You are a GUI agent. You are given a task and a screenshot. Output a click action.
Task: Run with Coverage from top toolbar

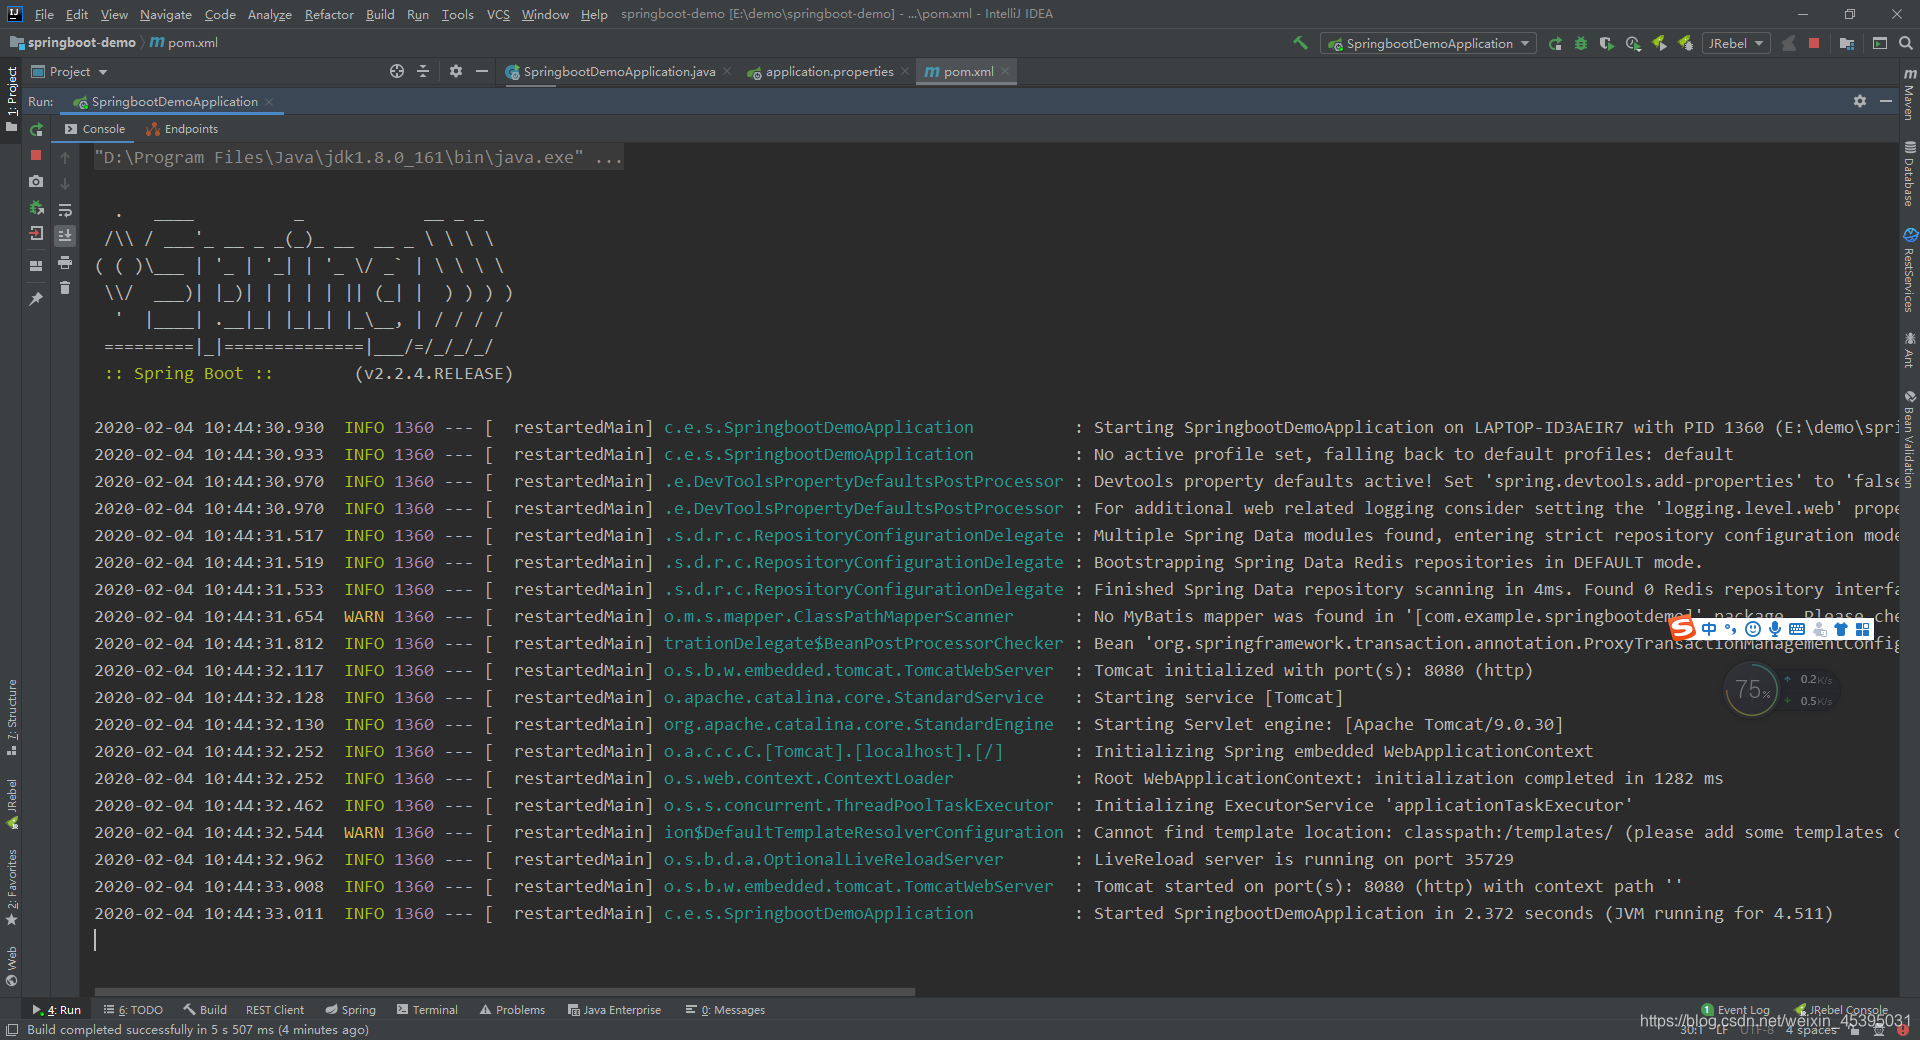tap(1607, 43)
